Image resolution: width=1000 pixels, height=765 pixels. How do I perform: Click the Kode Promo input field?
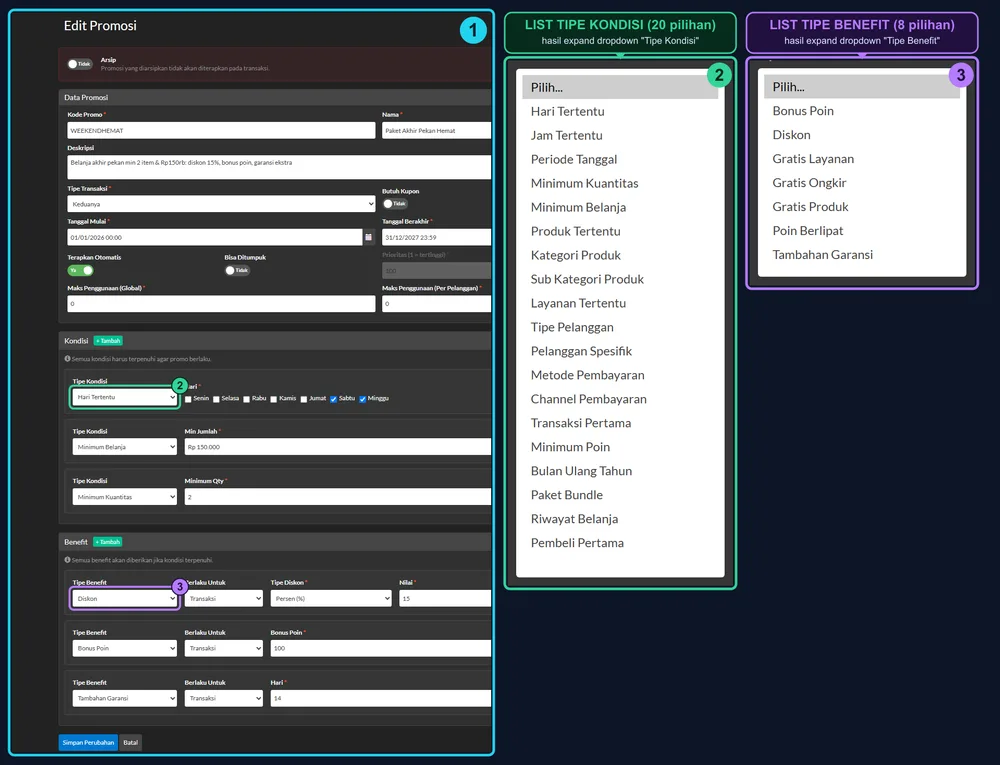(x=221, y=131)
